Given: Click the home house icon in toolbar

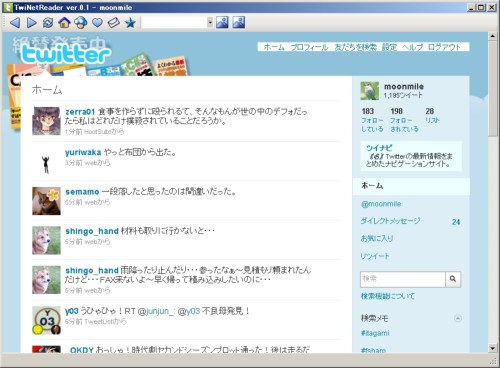Looking at the screenshot, I should pos(64,23).
